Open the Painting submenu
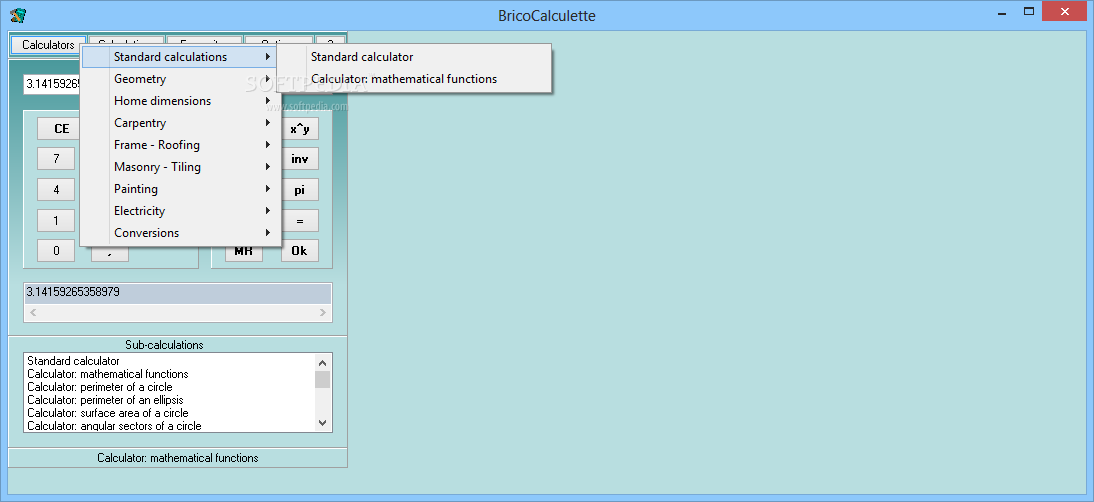The image size is (1094, 502). (181, 189)
